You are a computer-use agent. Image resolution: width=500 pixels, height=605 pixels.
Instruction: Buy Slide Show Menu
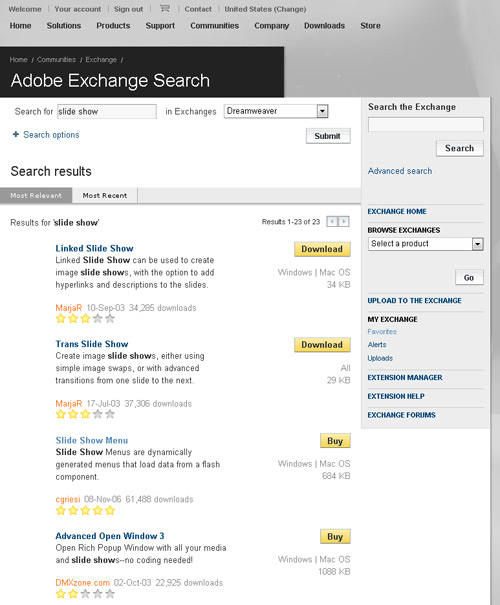pos(335,441)
